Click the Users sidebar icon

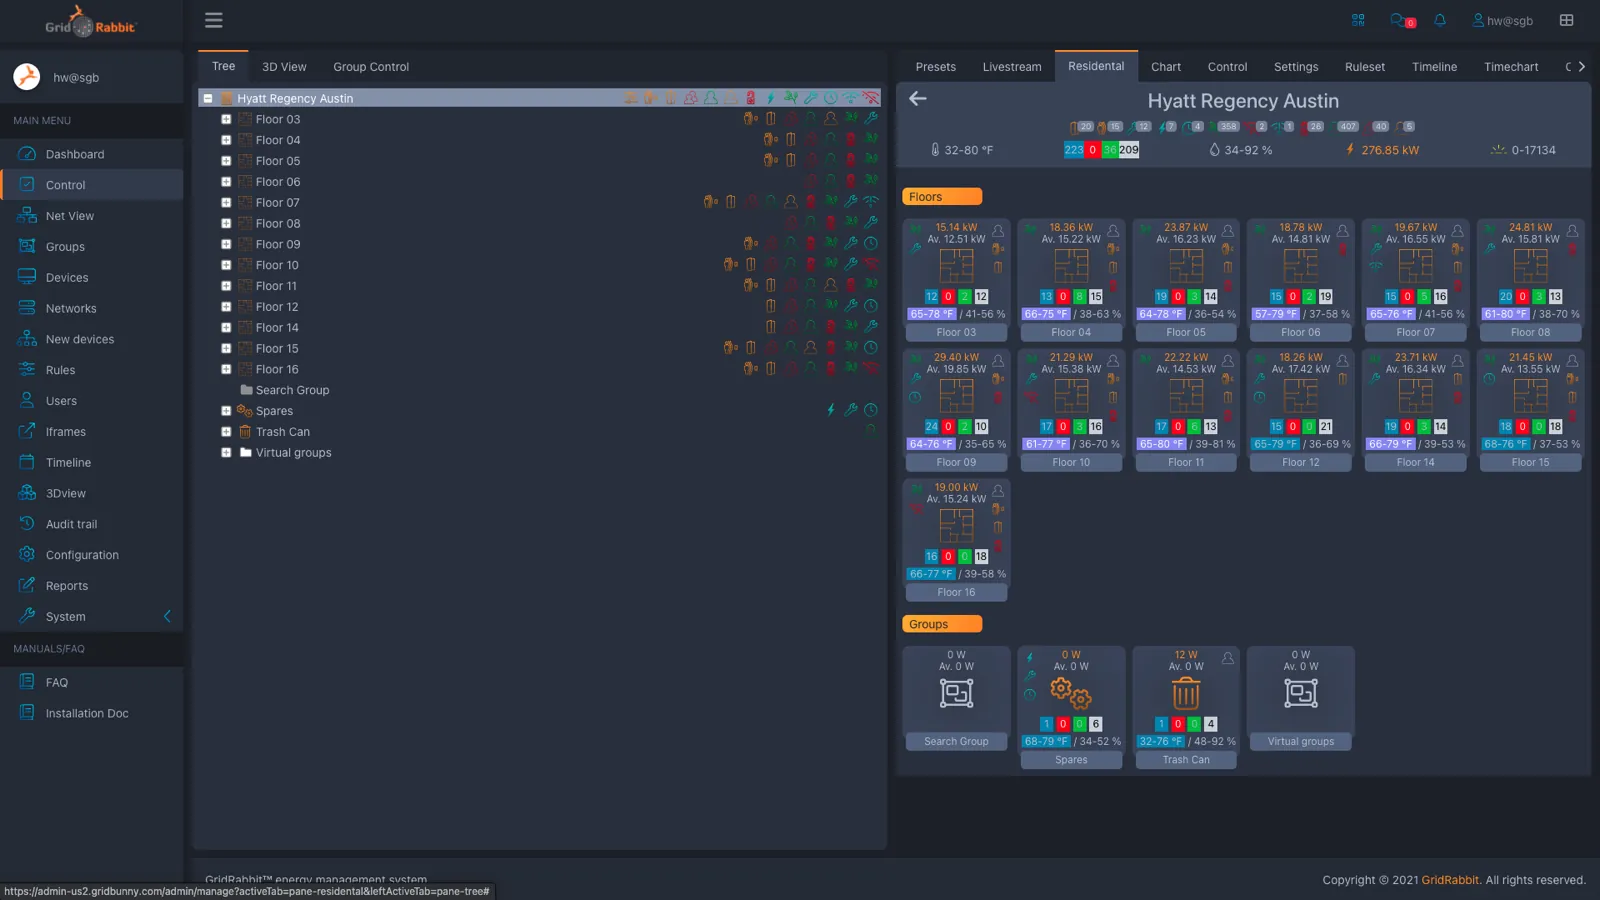pyautogui.click(x=27, y=401)
